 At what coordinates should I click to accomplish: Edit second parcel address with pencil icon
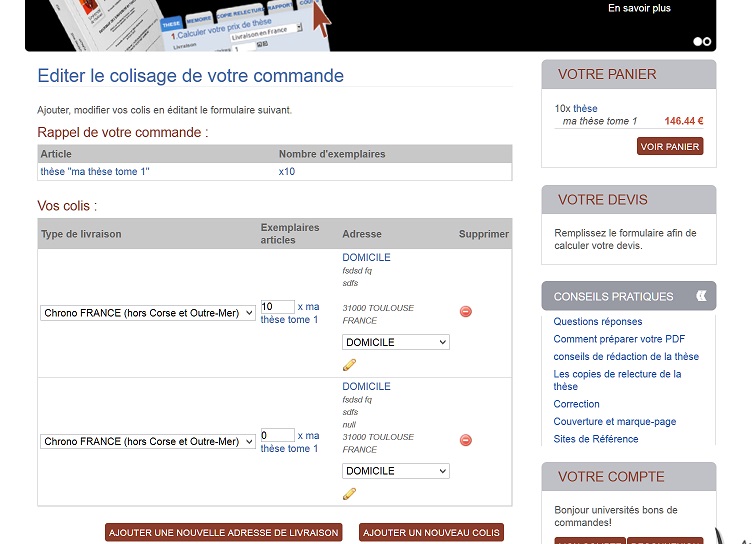point(349,494)
